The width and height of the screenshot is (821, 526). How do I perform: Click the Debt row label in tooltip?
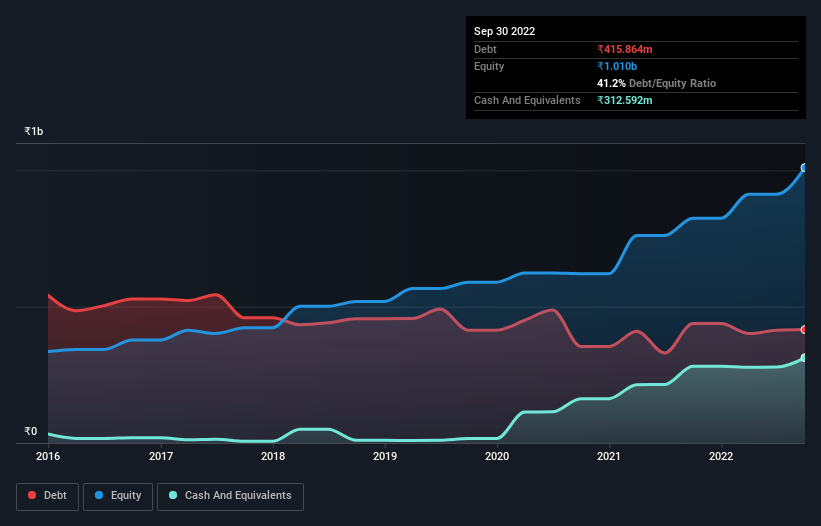(485, 49)
